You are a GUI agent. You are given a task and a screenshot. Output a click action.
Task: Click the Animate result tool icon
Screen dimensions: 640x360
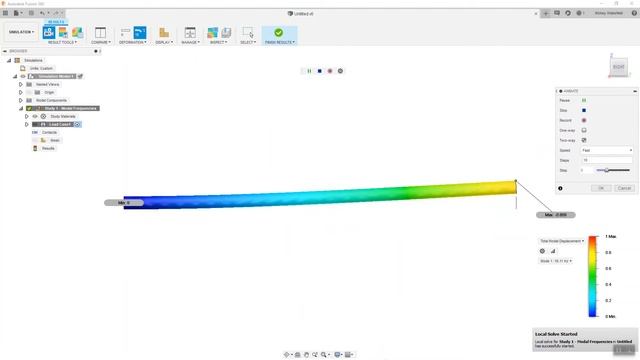coord(49,32)
